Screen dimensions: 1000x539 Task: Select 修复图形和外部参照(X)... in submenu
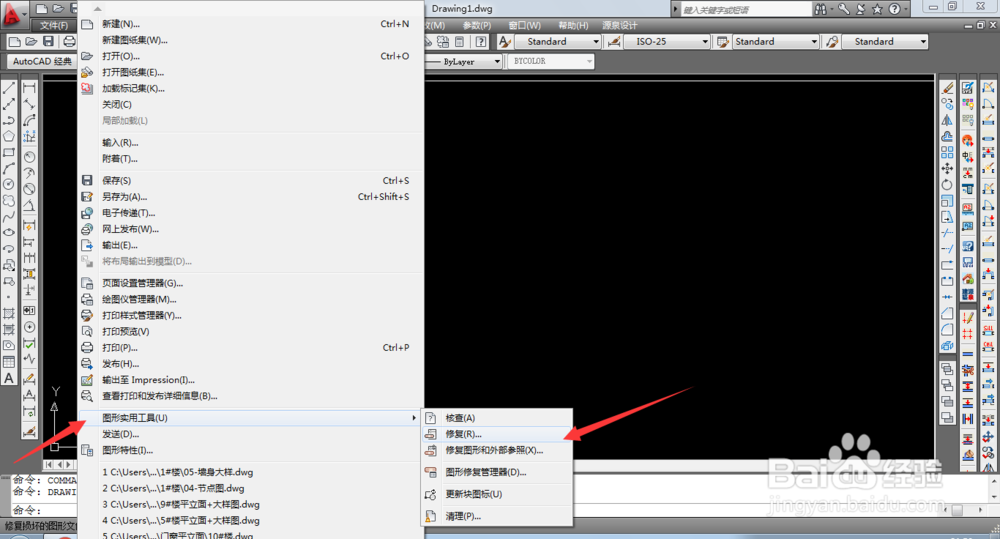click(x=496, y=450)
